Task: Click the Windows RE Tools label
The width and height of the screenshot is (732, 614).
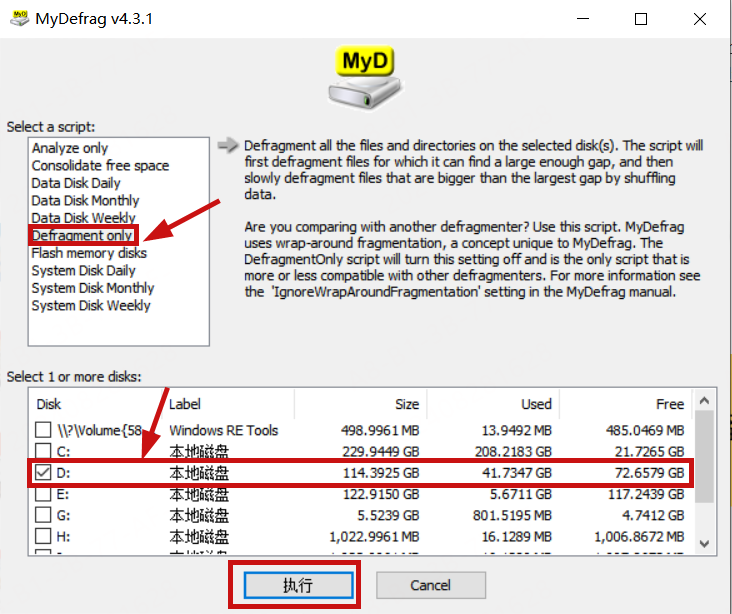Action: [x=224, y=430]
